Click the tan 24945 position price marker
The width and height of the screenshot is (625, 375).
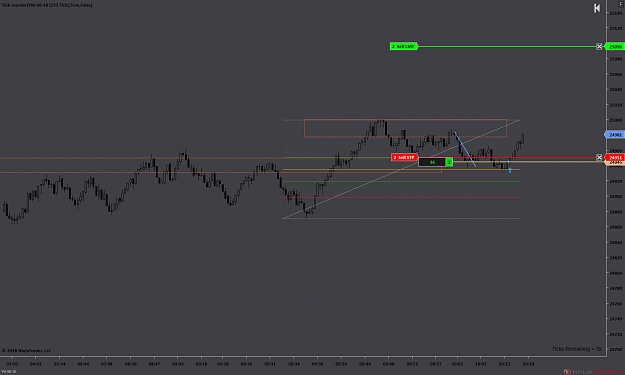click(x=615, y=163)
